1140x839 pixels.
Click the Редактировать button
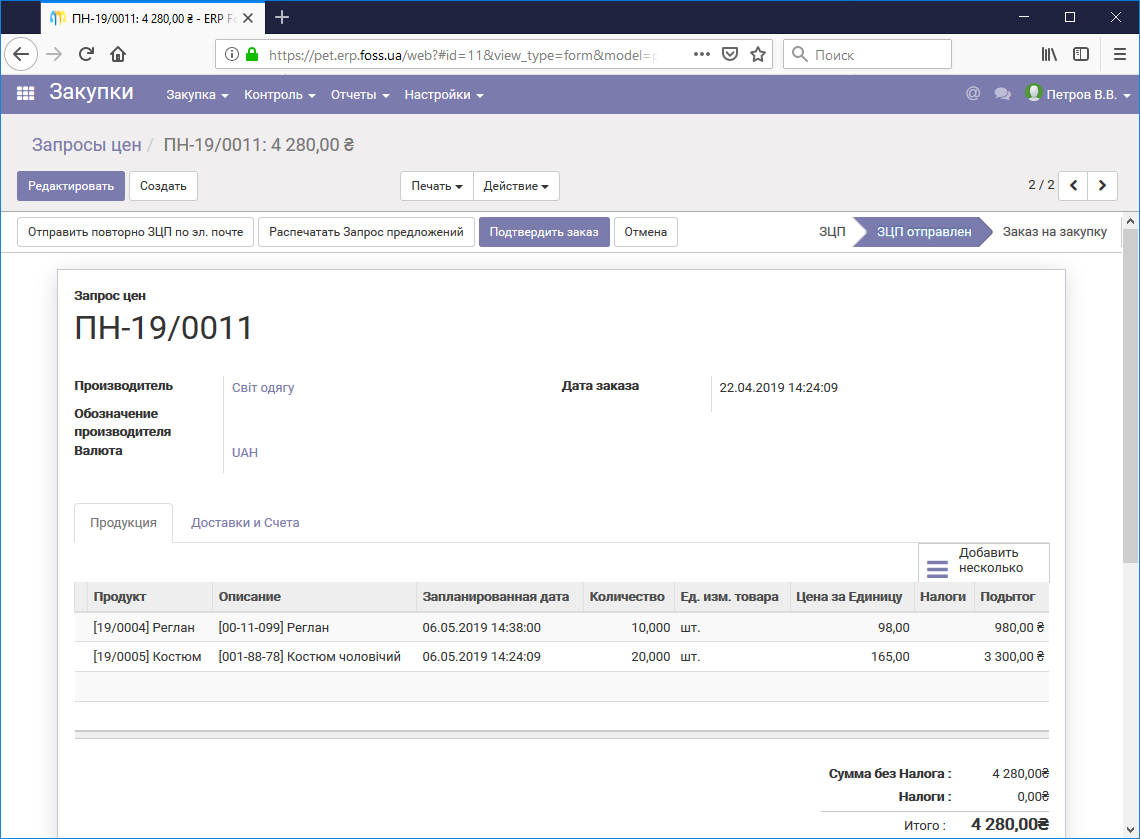(71, 186)
